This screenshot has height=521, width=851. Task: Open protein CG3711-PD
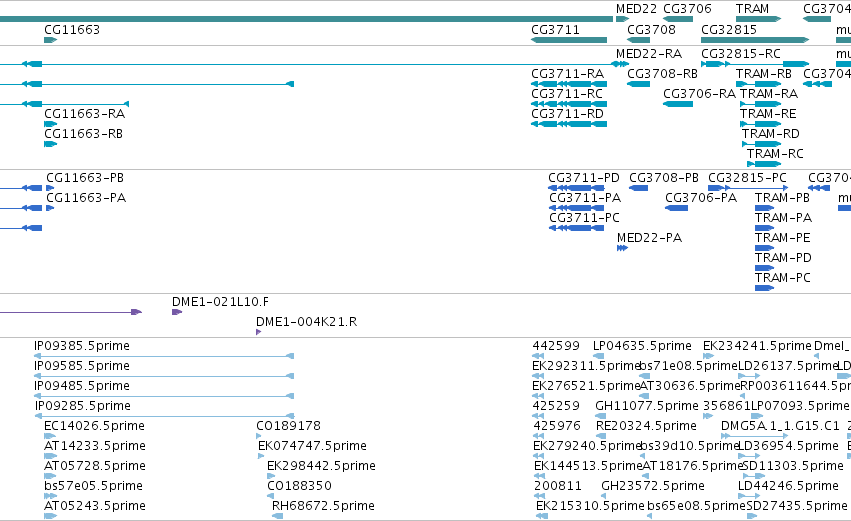583,178
